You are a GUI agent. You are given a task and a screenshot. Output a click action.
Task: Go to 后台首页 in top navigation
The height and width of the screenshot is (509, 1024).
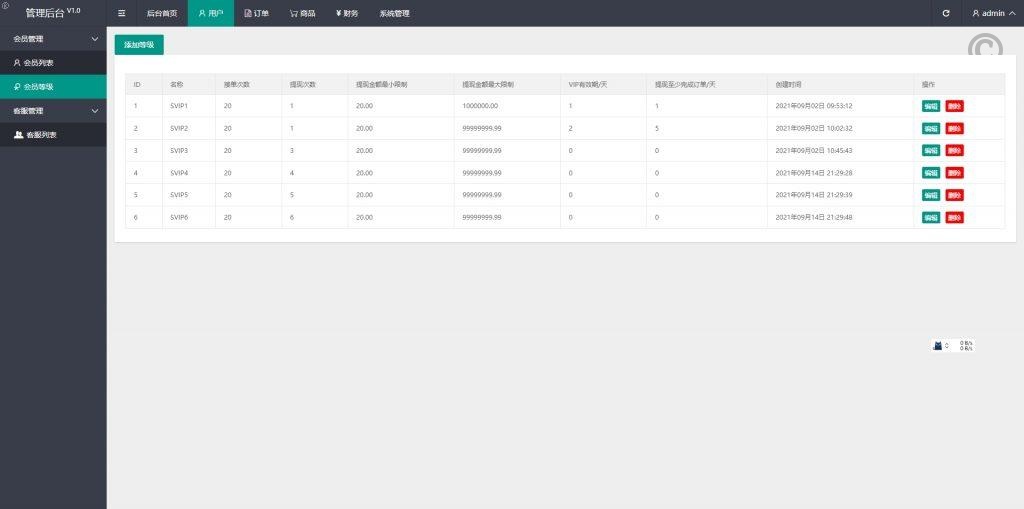pos(161,13)
